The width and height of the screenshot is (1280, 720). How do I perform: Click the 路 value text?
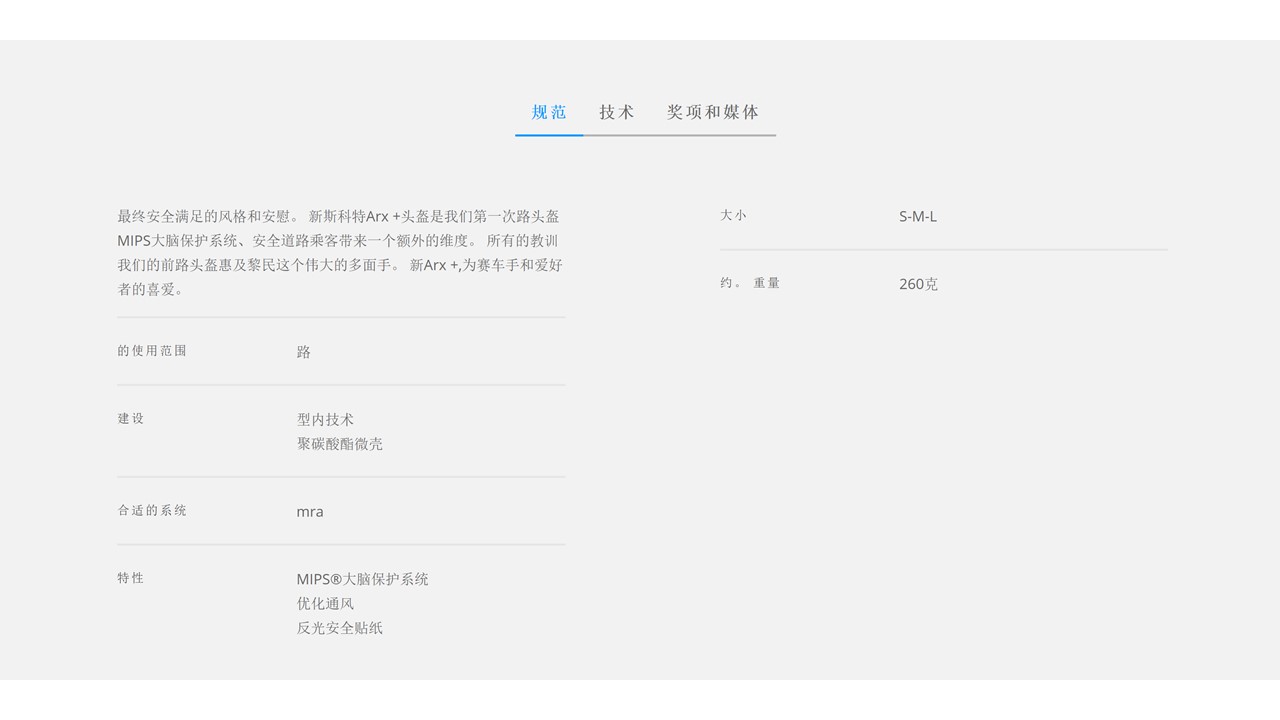click(x=304, y=352)
